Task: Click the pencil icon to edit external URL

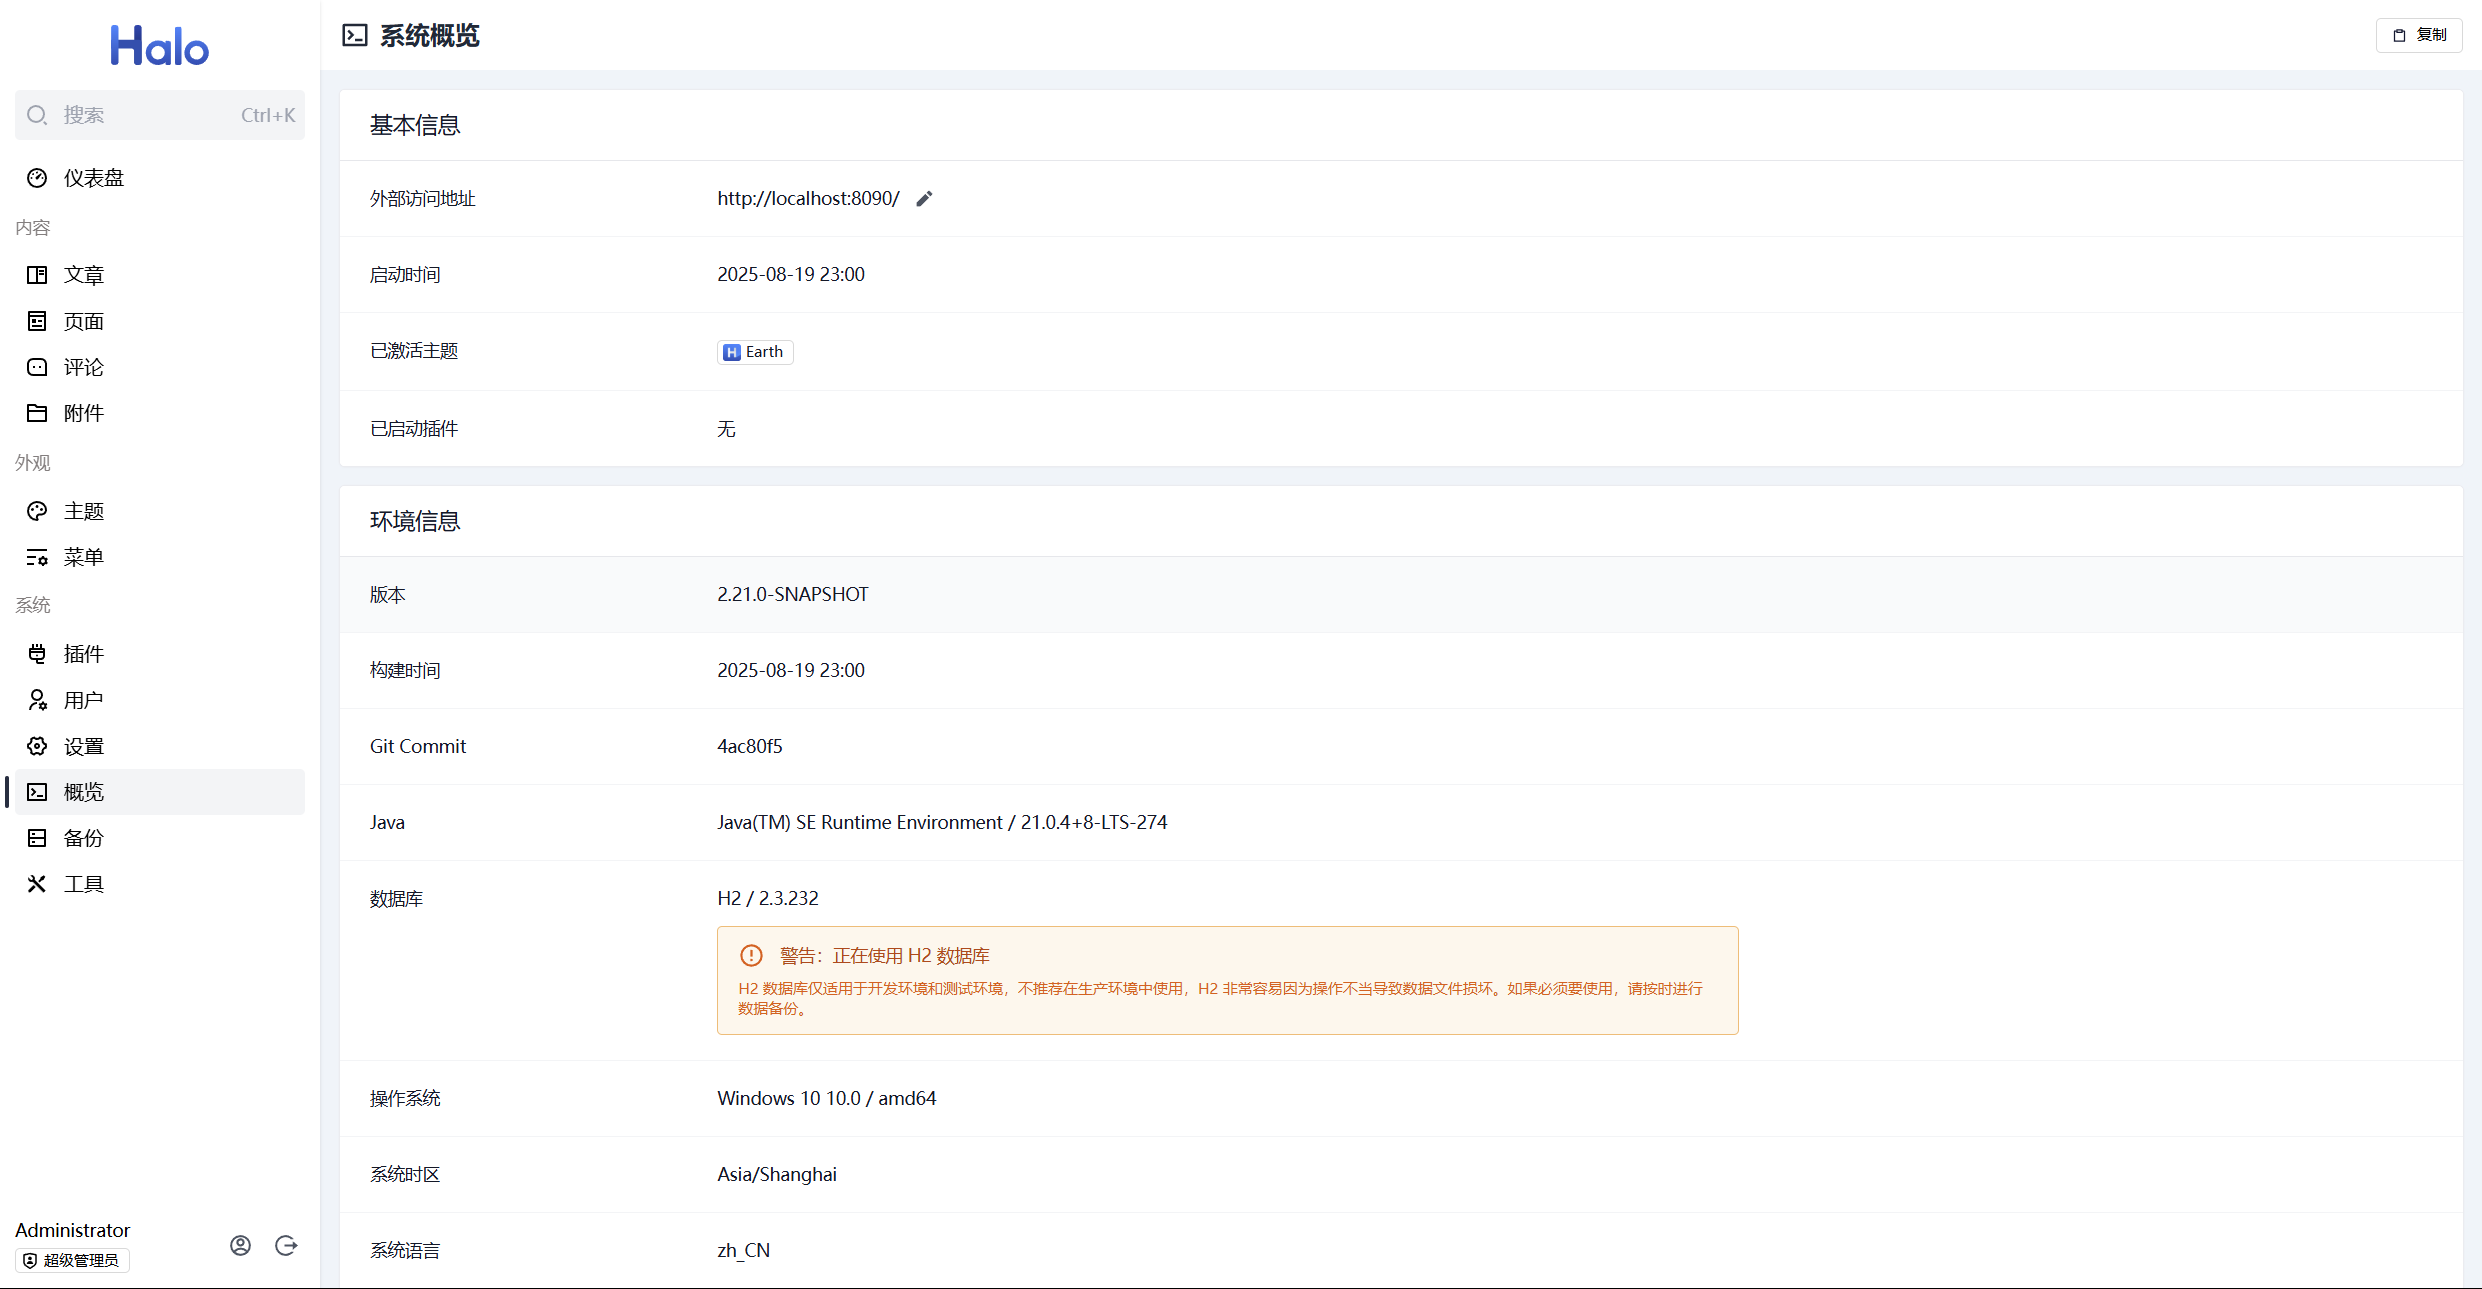Action: (x=924, y=199)
